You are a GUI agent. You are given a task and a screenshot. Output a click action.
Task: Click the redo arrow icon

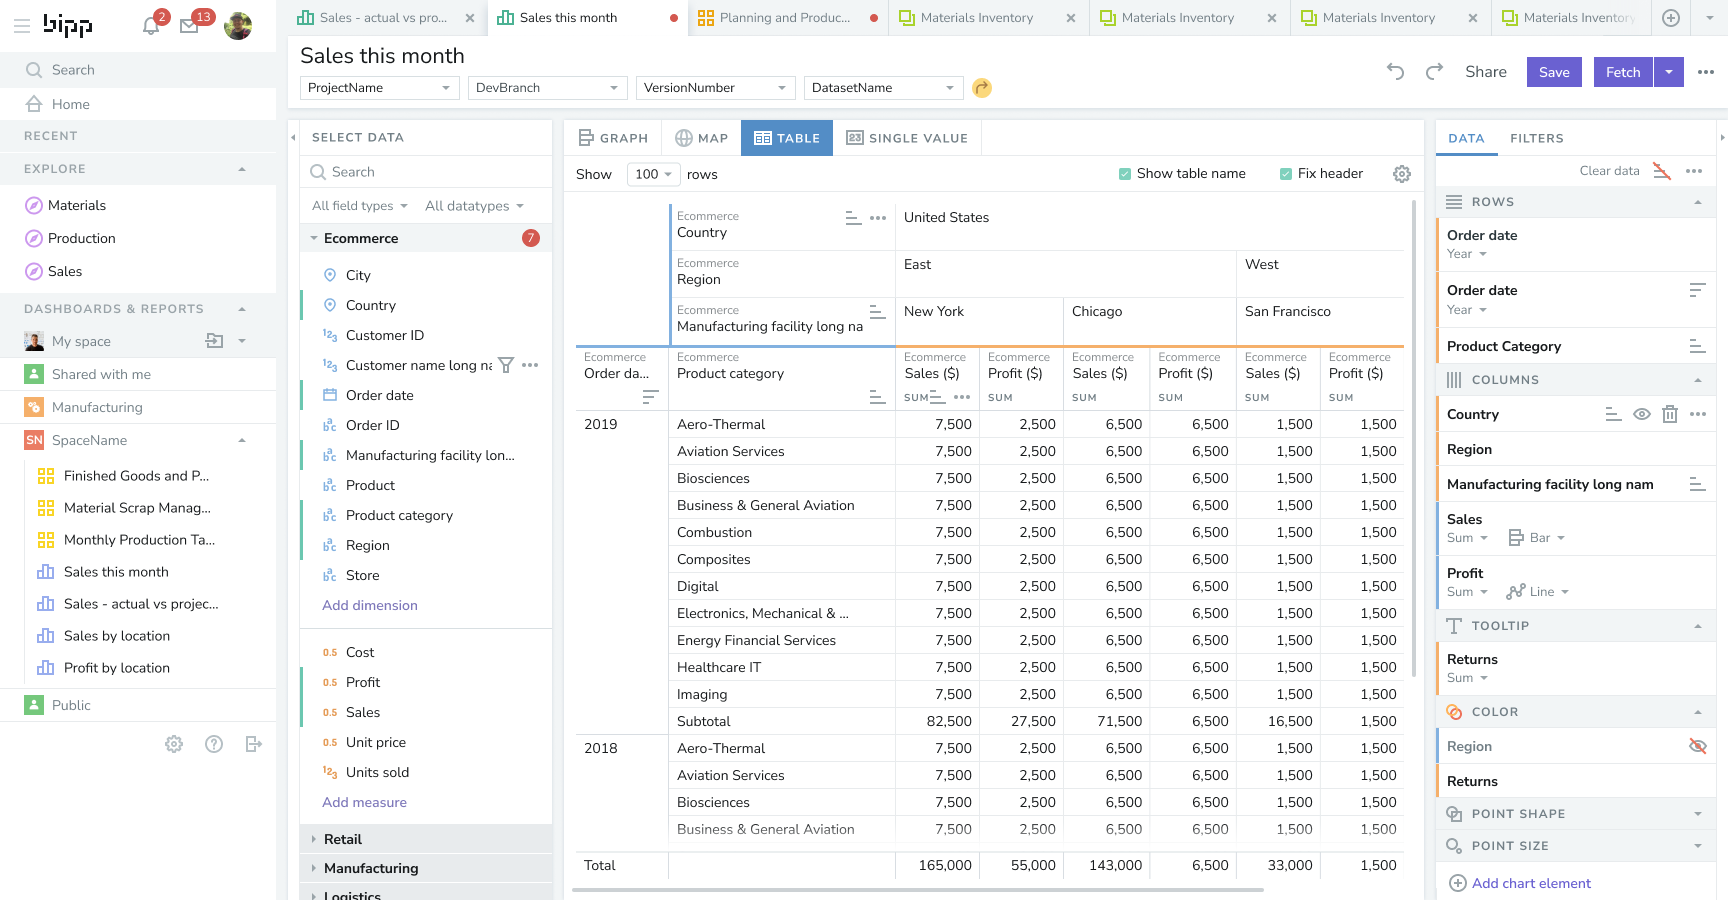pos(1434,72)
